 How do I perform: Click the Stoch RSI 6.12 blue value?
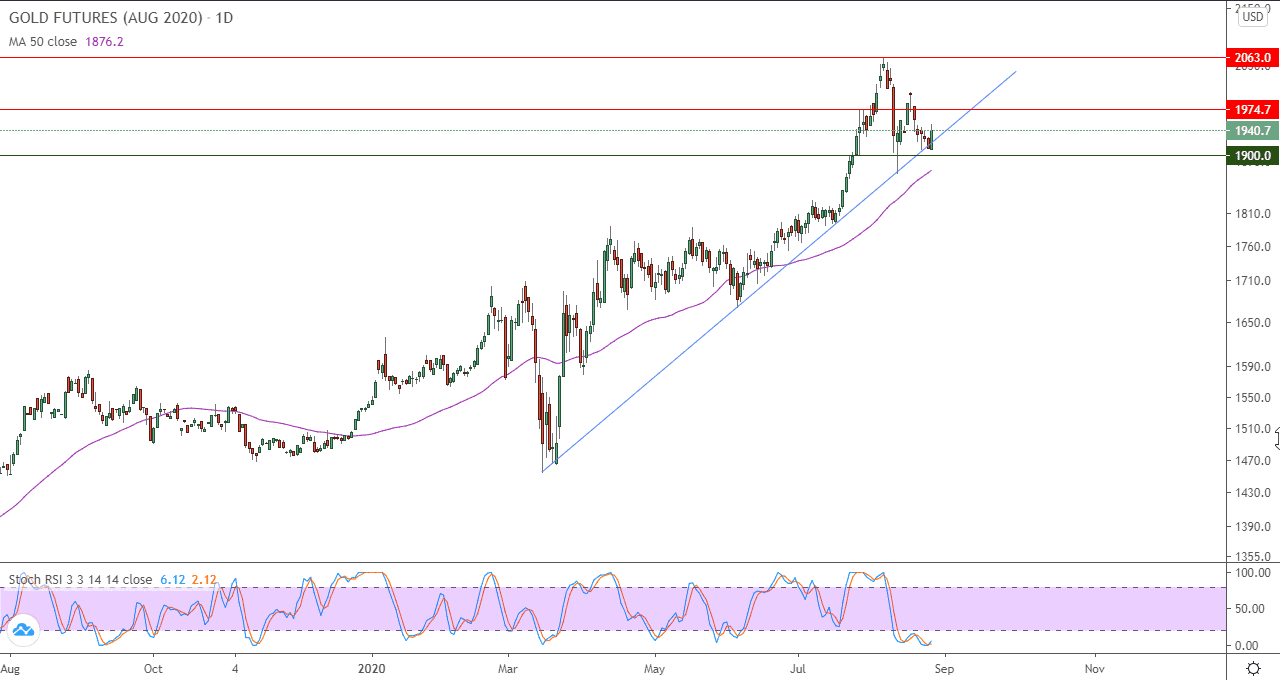coord(172,579)
